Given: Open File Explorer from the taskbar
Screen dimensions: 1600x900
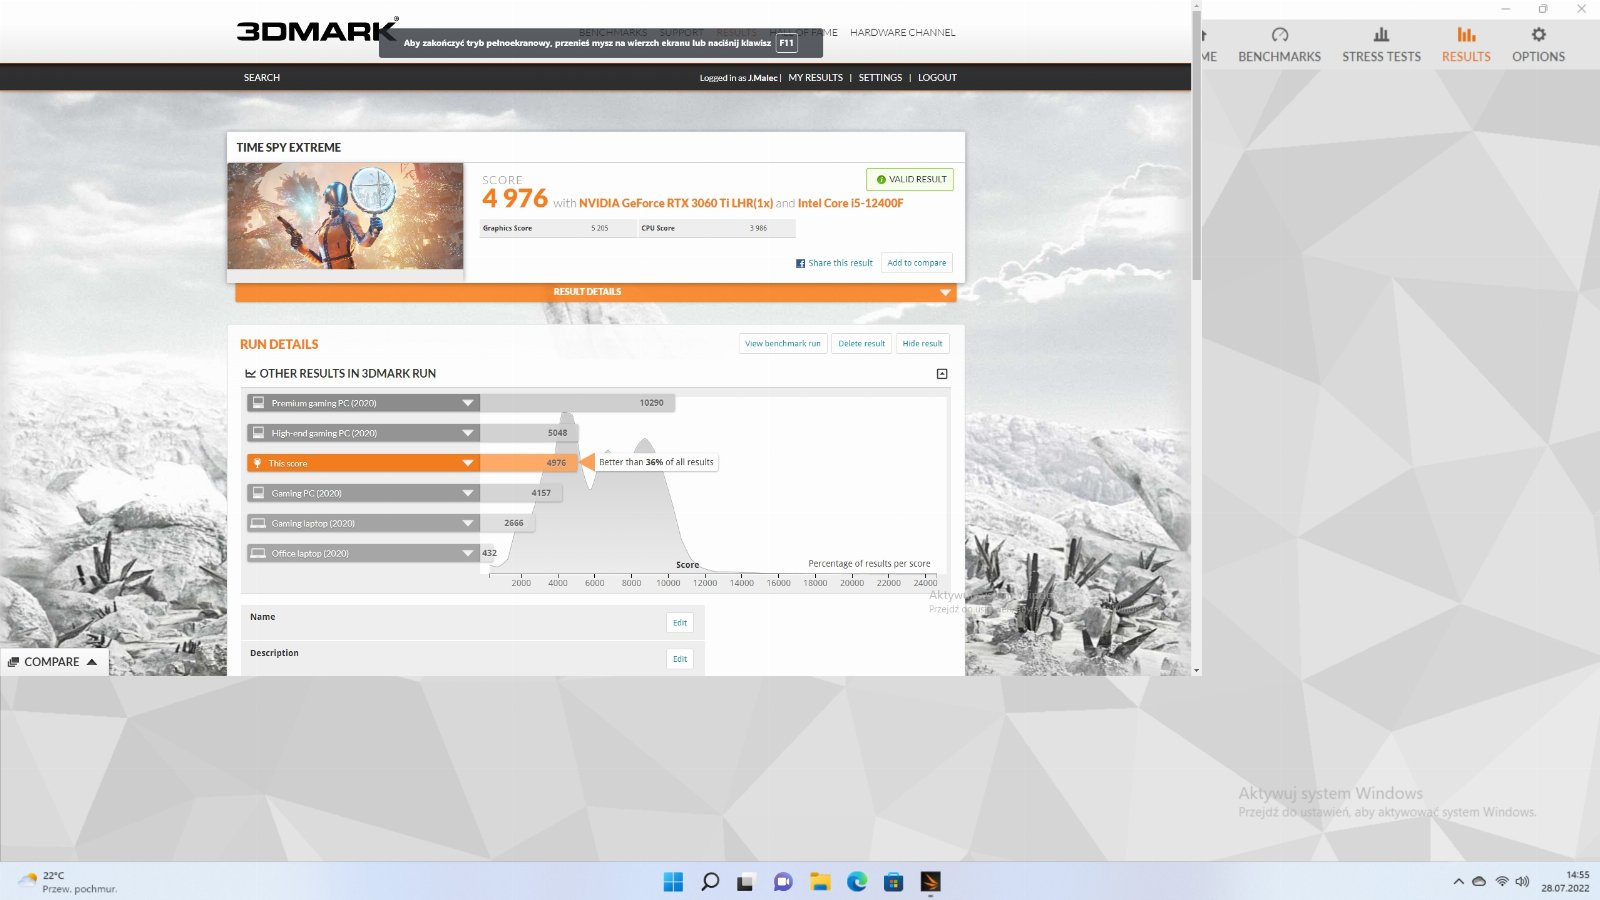Looking at the screenshot, I should point(820,882).
